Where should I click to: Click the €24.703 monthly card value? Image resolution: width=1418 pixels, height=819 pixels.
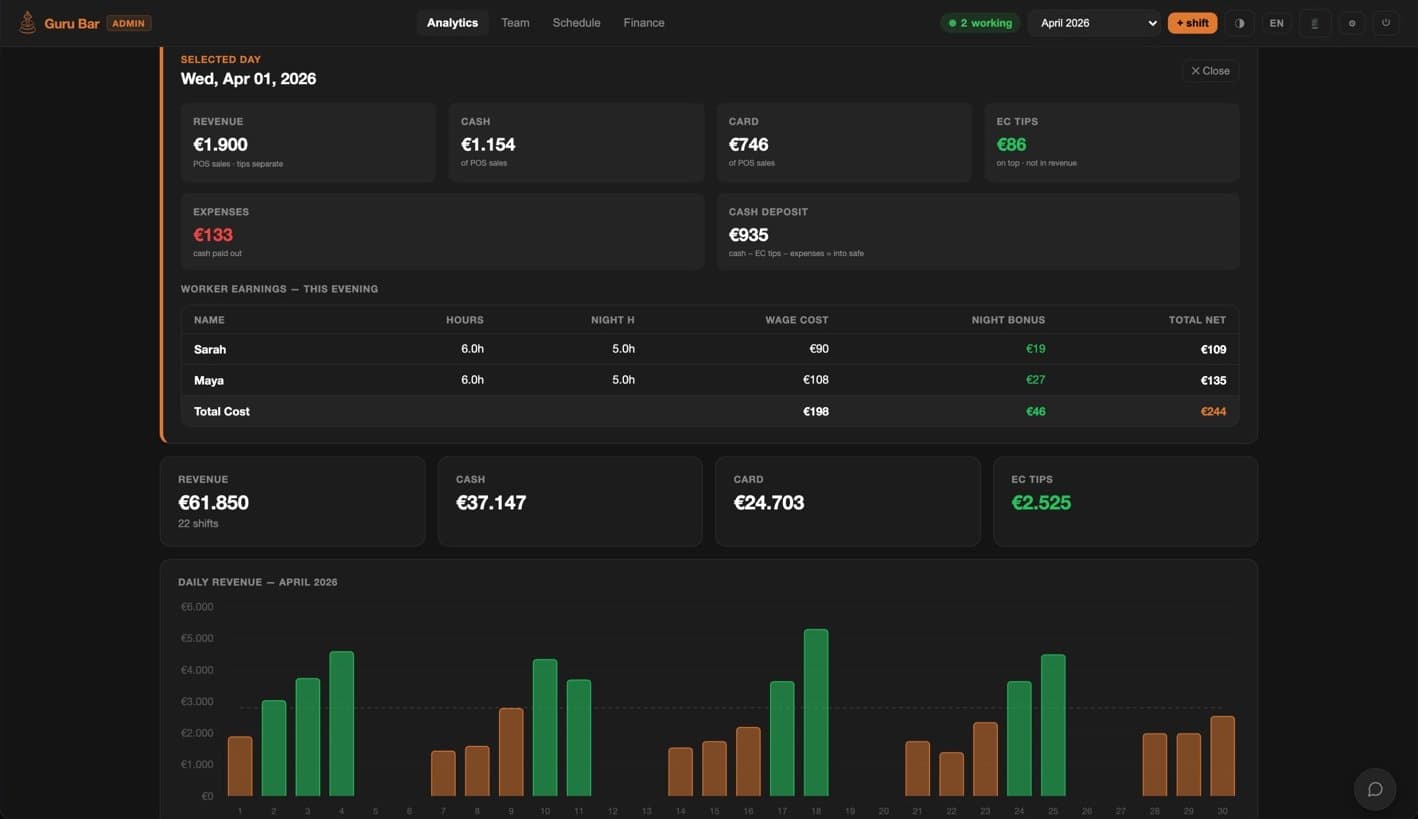tap(769, 503)
